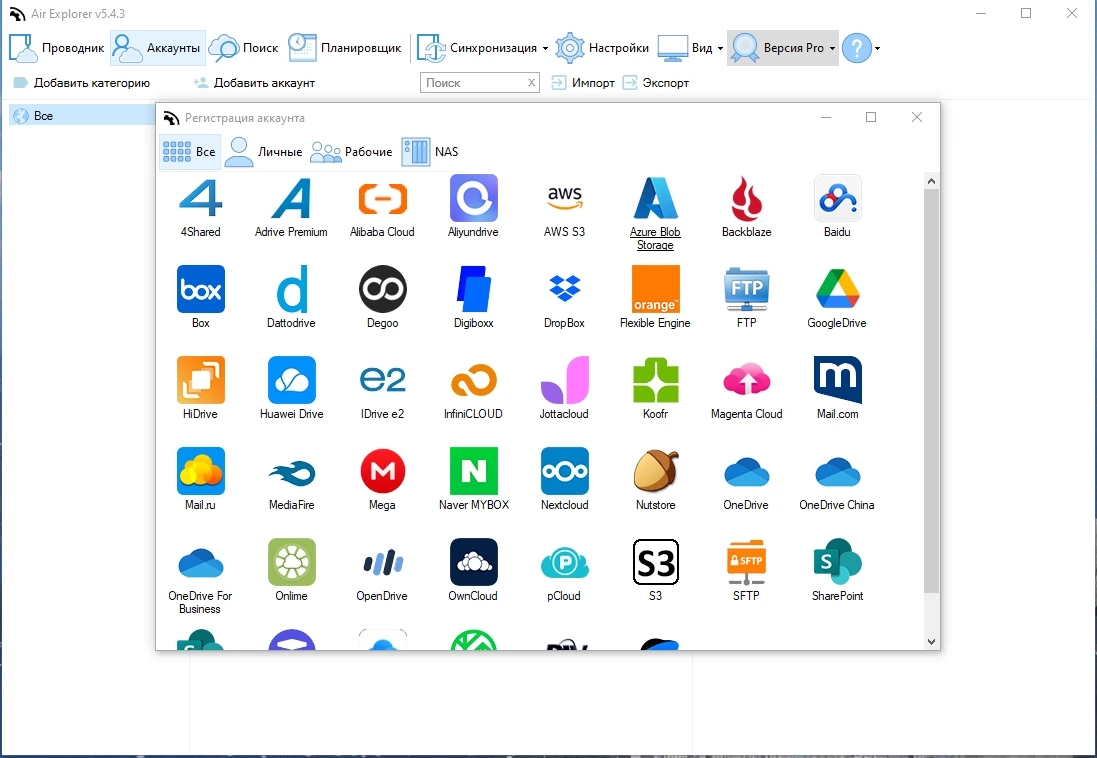Select the MediaFire icon
The width and height of the screenshot is (1097, 758).
292,471
